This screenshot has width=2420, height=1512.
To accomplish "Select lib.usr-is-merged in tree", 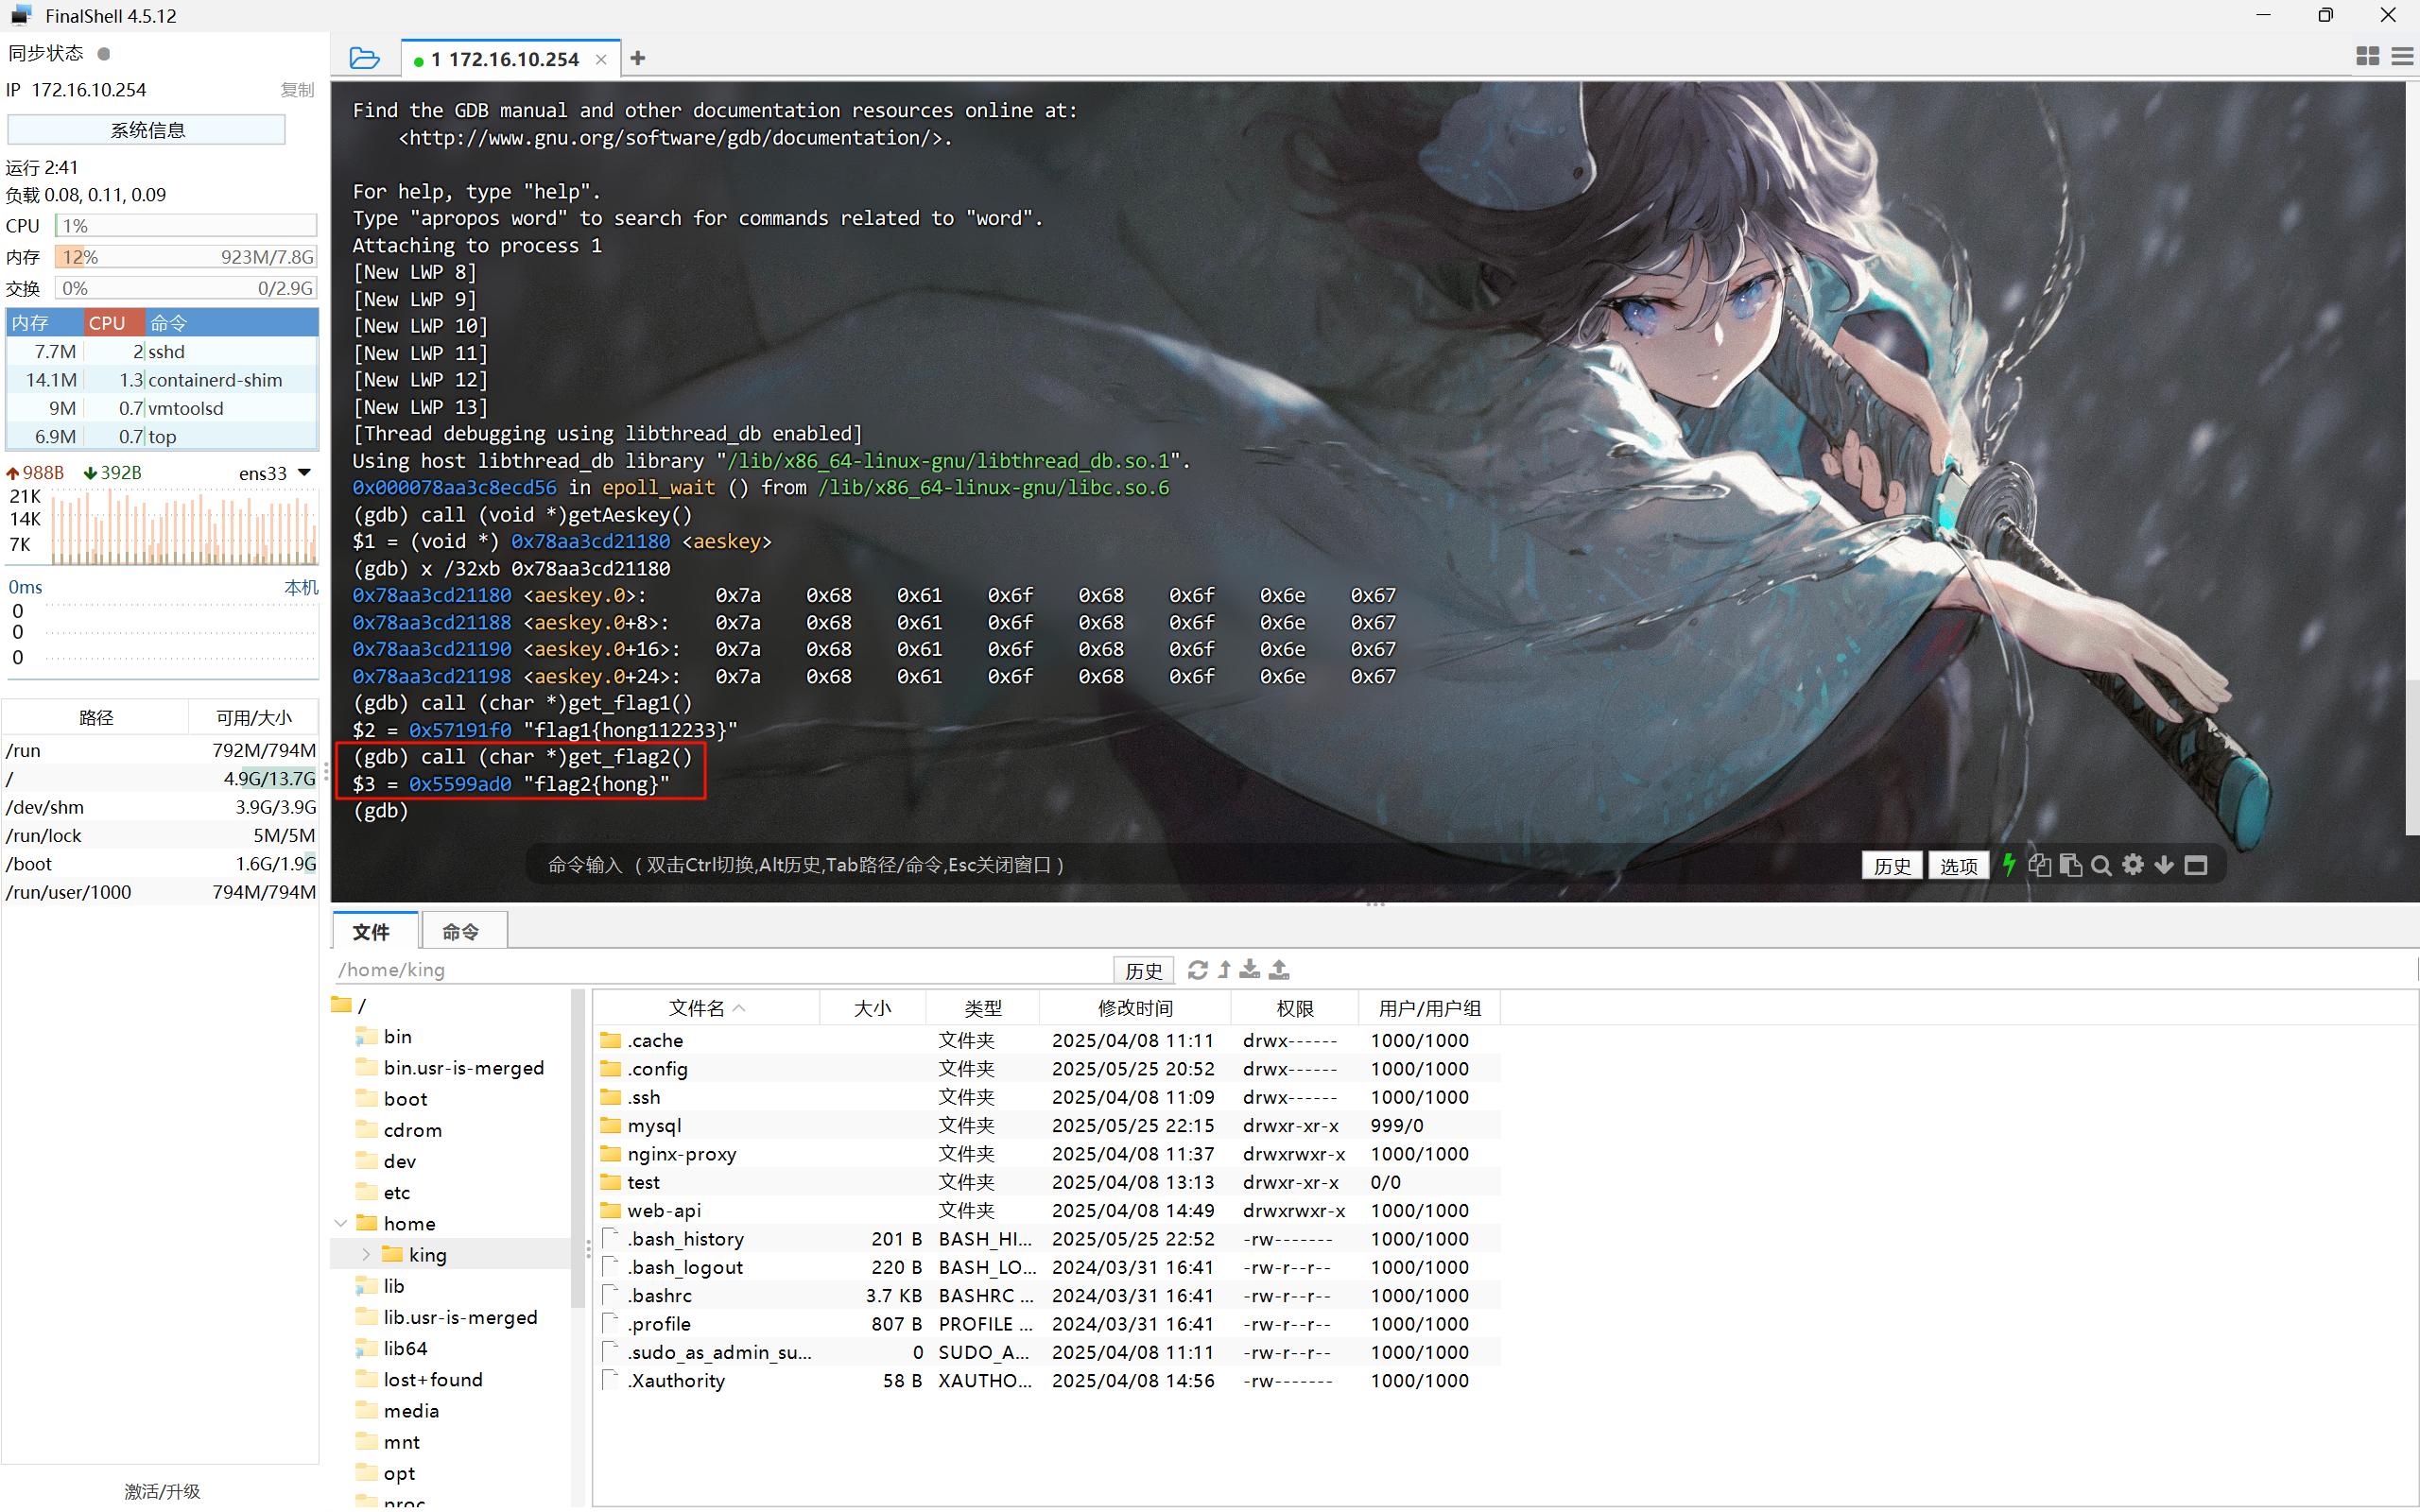I will click(x=447, y=1317).
